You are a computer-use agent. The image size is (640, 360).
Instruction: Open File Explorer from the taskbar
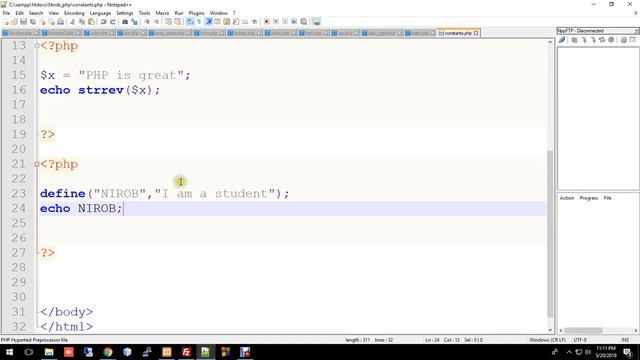49,352
